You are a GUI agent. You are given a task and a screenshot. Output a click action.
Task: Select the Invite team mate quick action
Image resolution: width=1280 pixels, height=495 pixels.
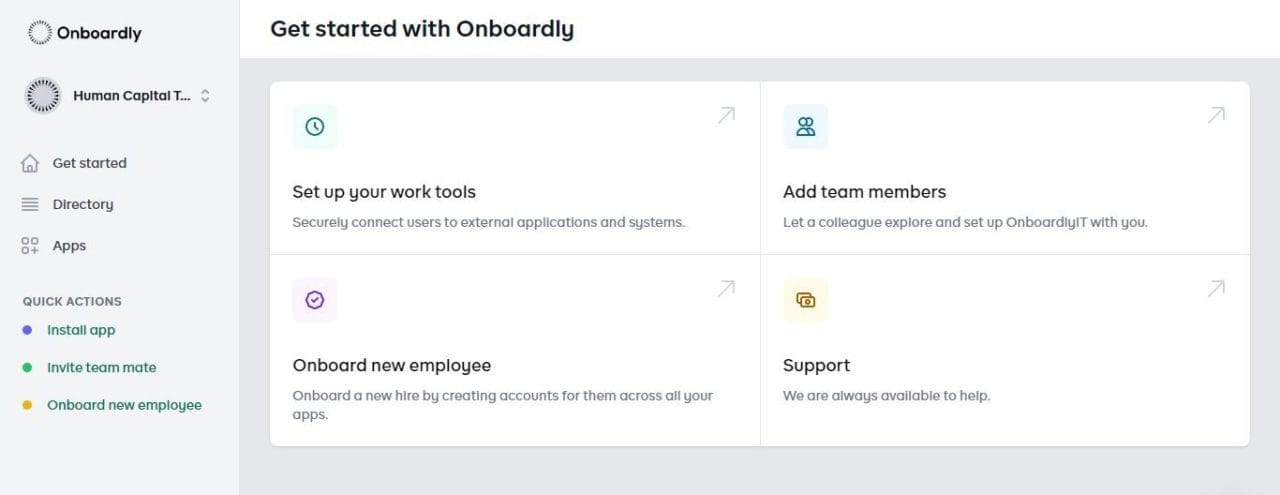coord(101,367)
